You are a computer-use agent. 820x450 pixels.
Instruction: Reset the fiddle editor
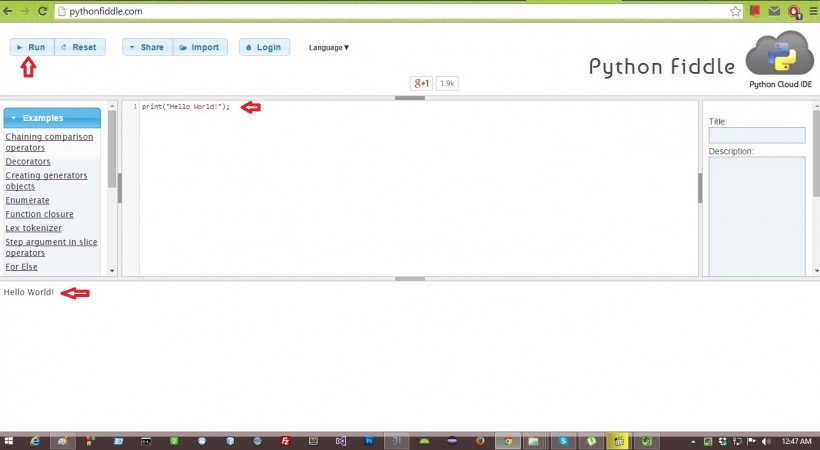coord(79,47)
